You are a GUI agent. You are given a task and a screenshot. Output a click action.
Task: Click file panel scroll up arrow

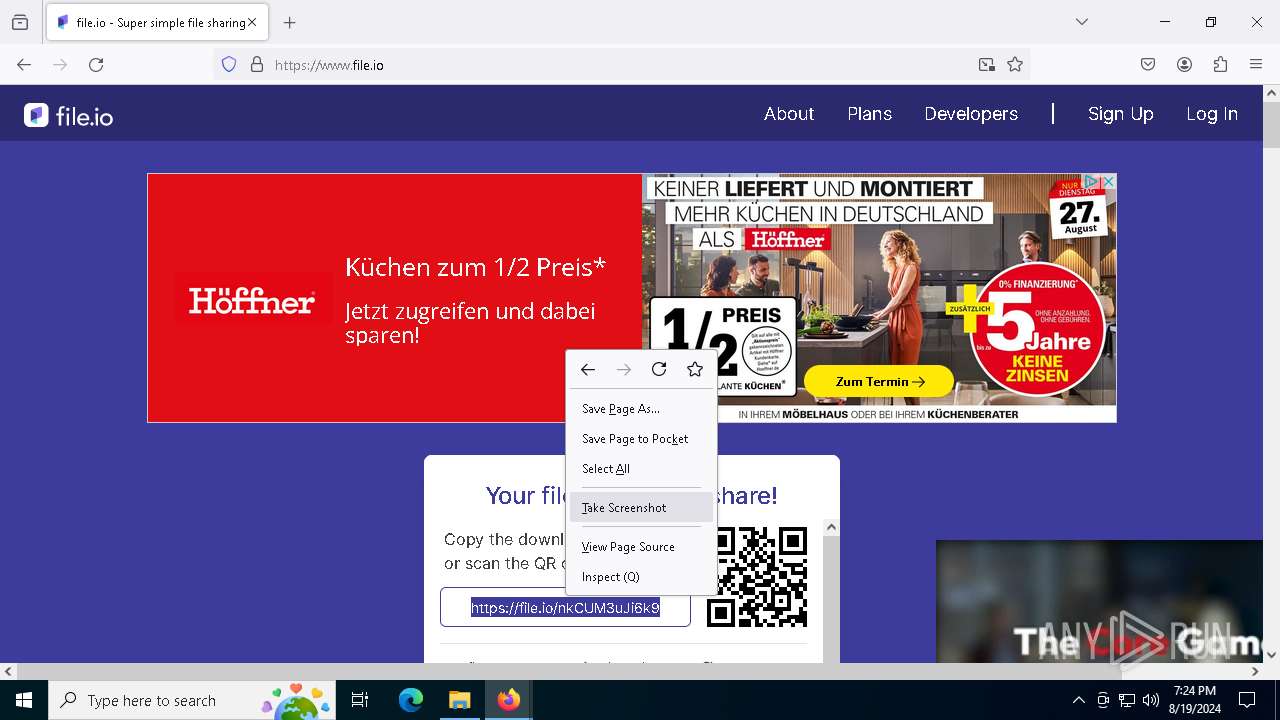831,527
